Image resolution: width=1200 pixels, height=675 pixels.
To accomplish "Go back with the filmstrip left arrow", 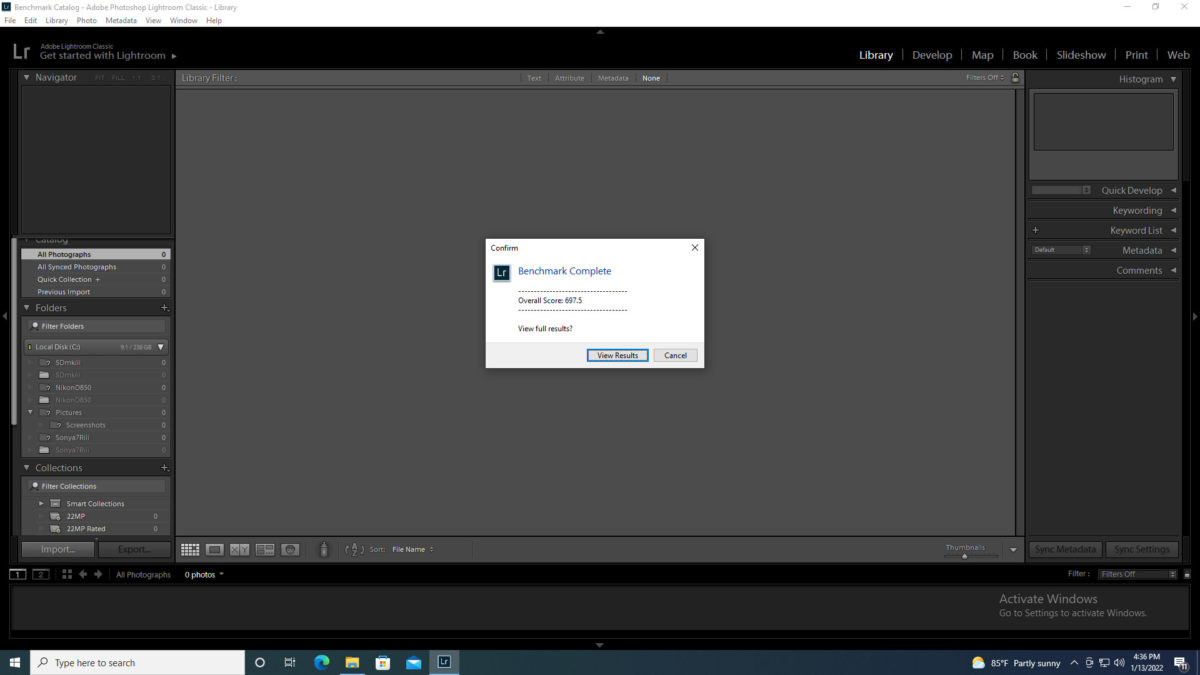I will (x=83, y=574).
